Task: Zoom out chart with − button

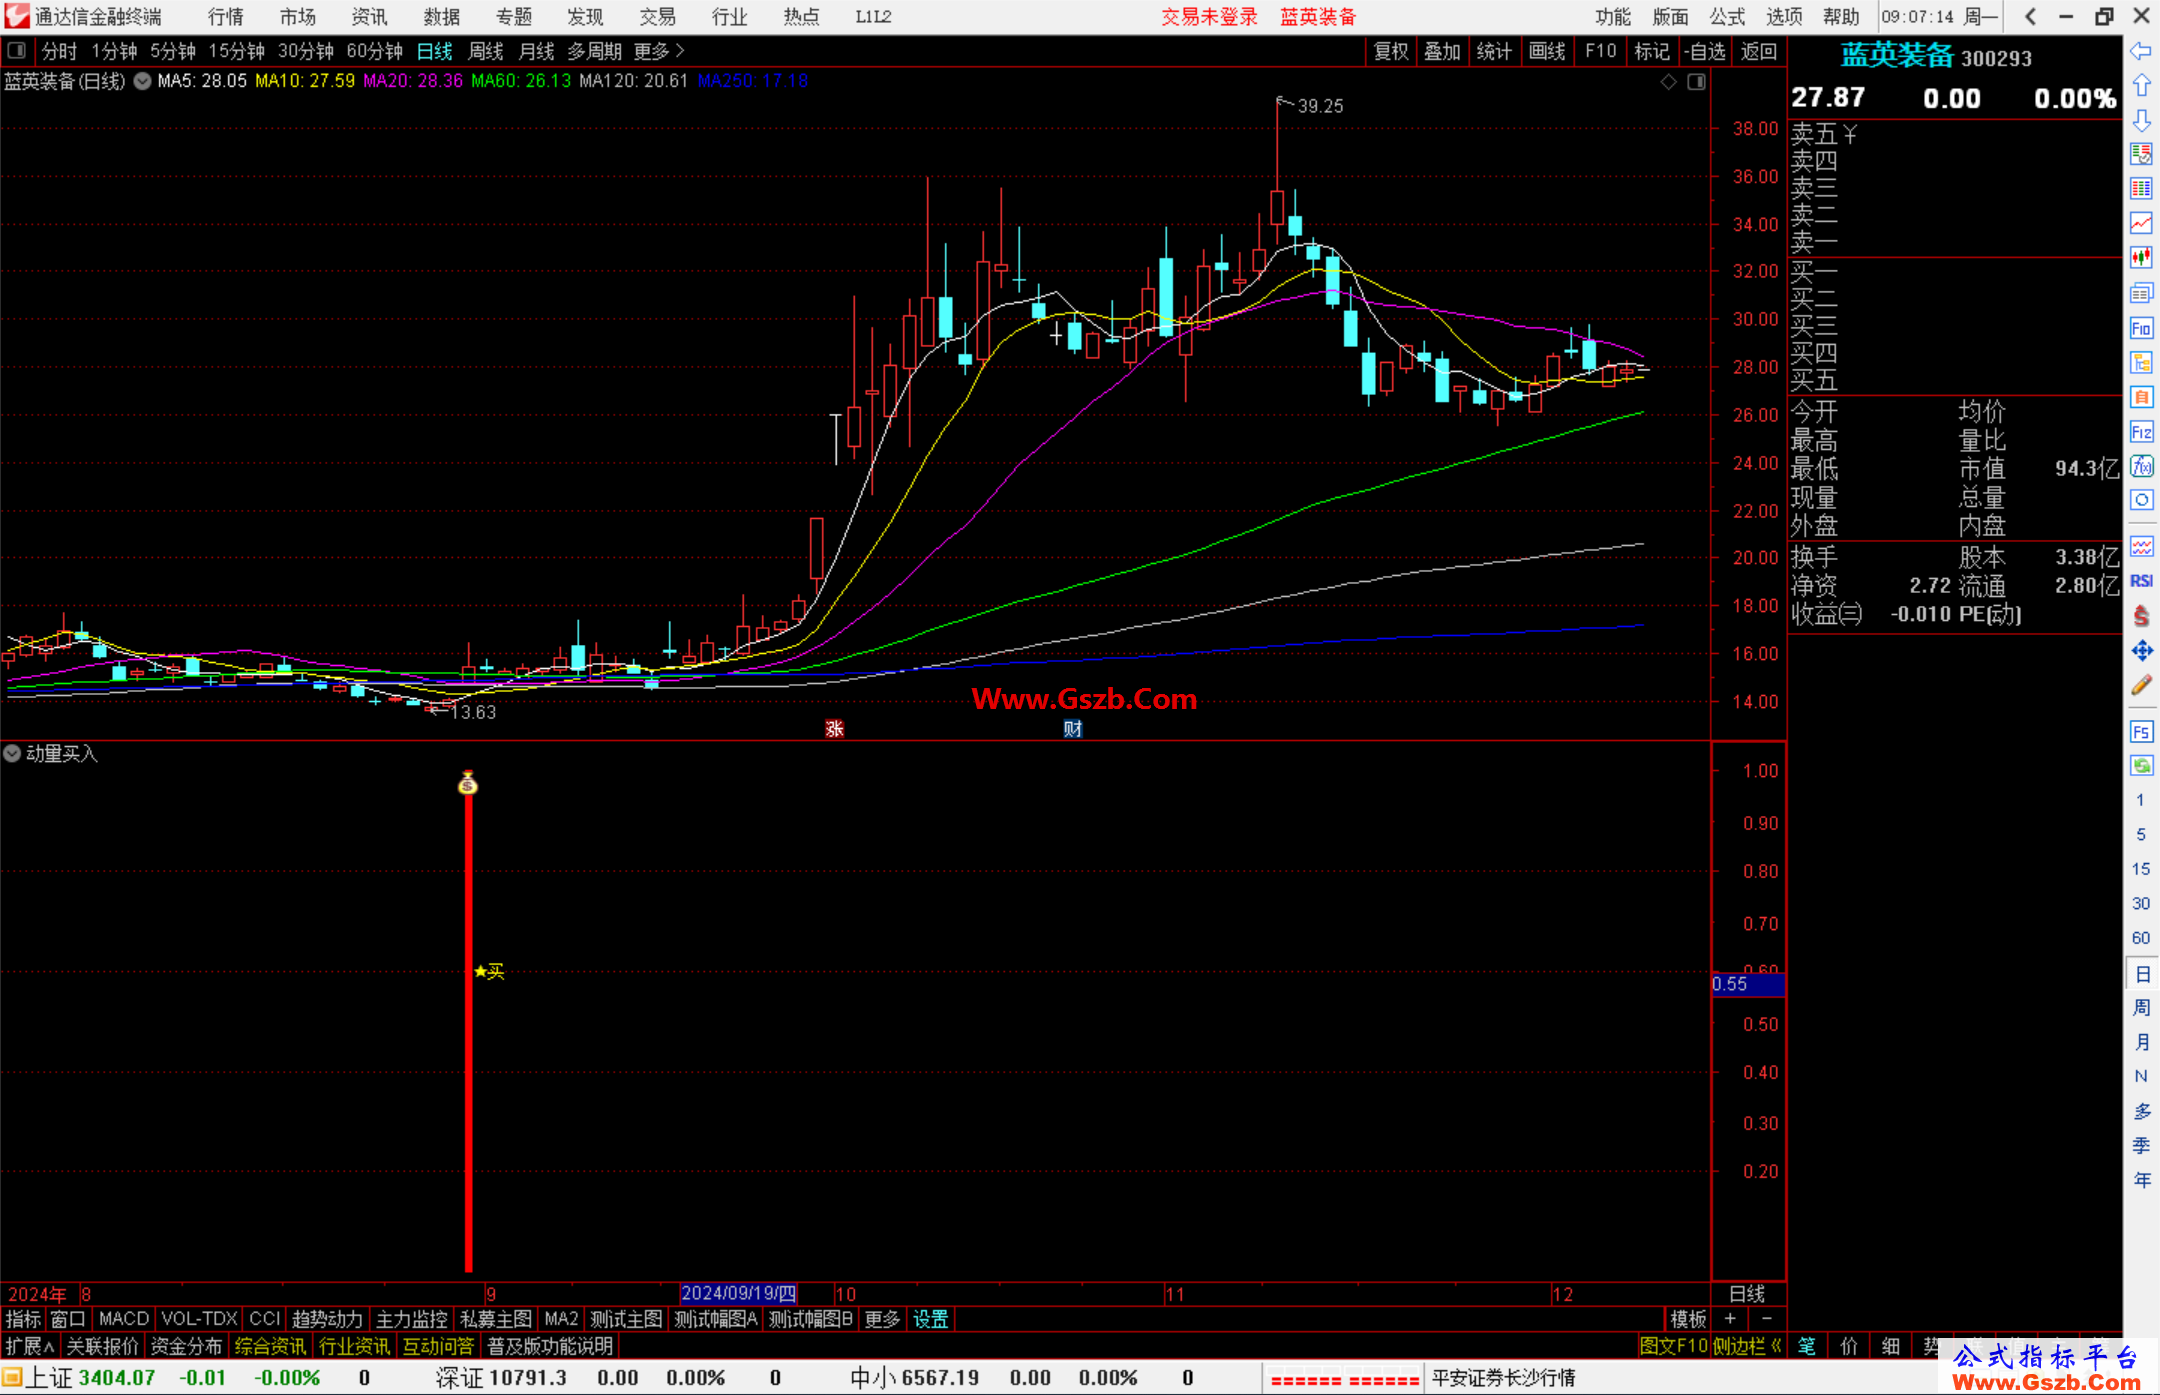Action: [x=1767, y=1319]
